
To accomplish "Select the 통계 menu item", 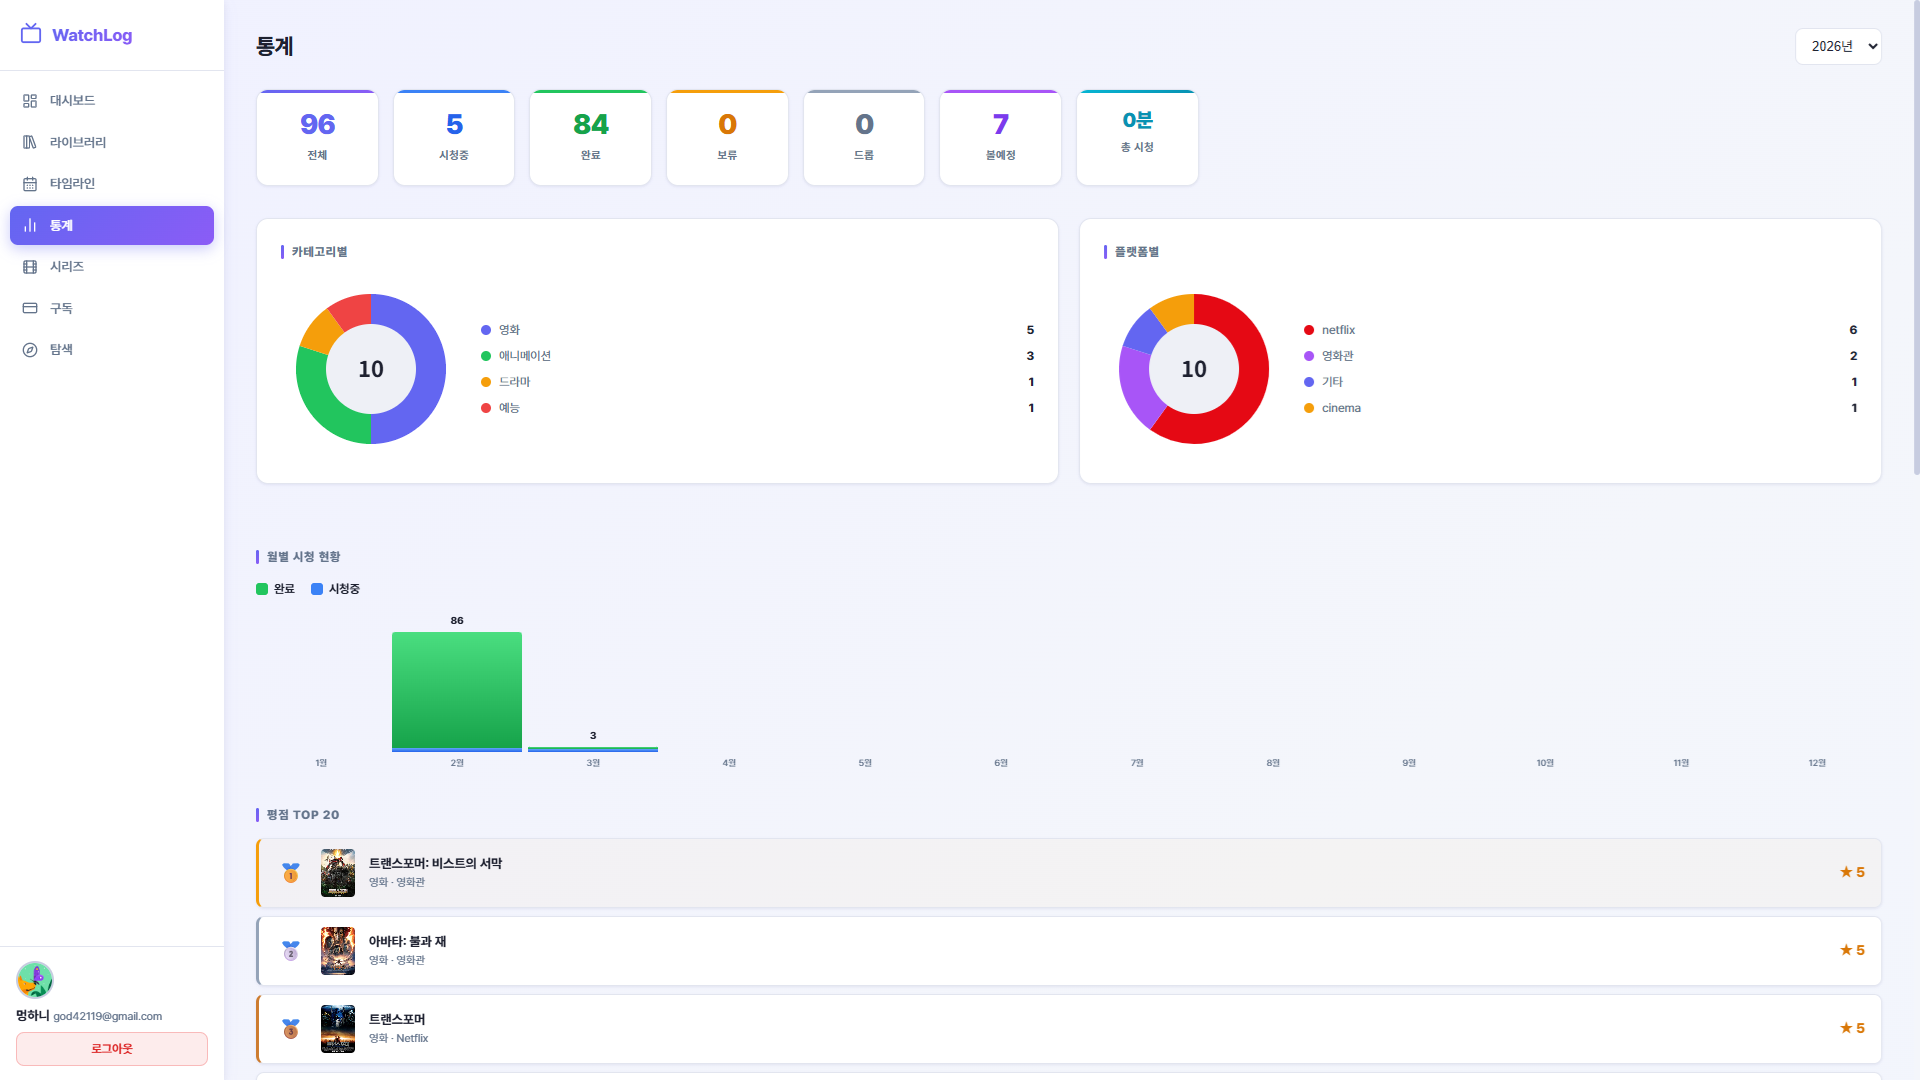I will [112, 225].
